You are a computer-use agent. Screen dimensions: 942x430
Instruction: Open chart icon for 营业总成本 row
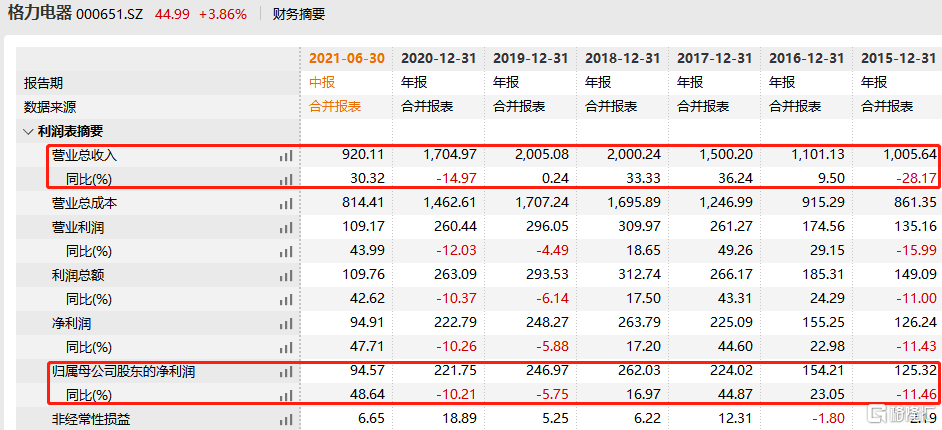[x=286, y=204]
